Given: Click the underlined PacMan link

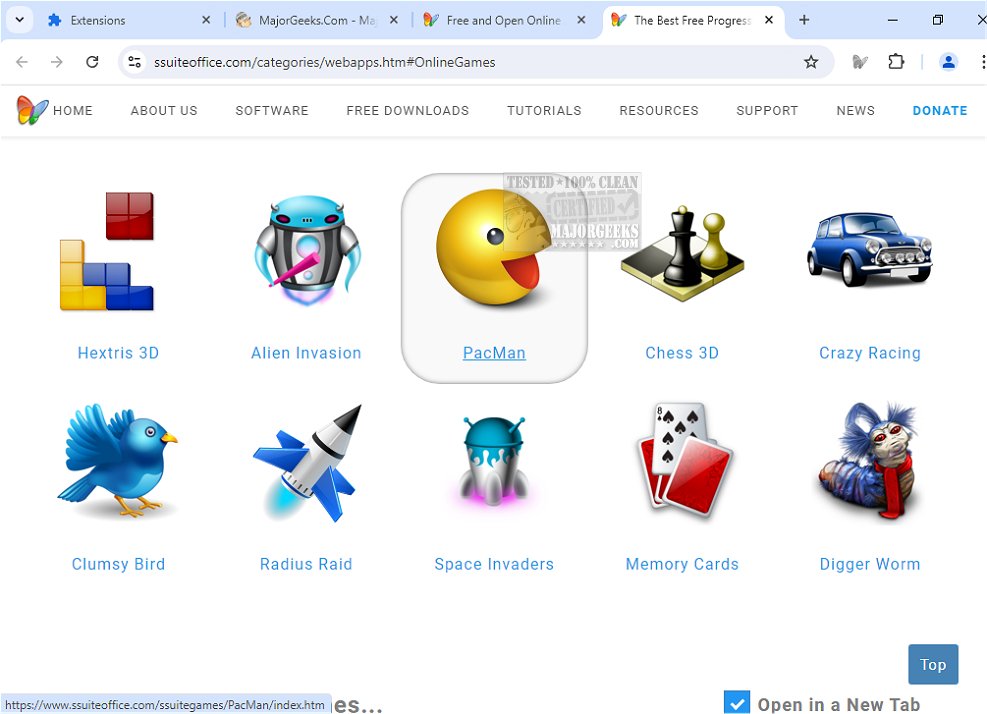Looking at the screenshot, I should pos(494,353).
